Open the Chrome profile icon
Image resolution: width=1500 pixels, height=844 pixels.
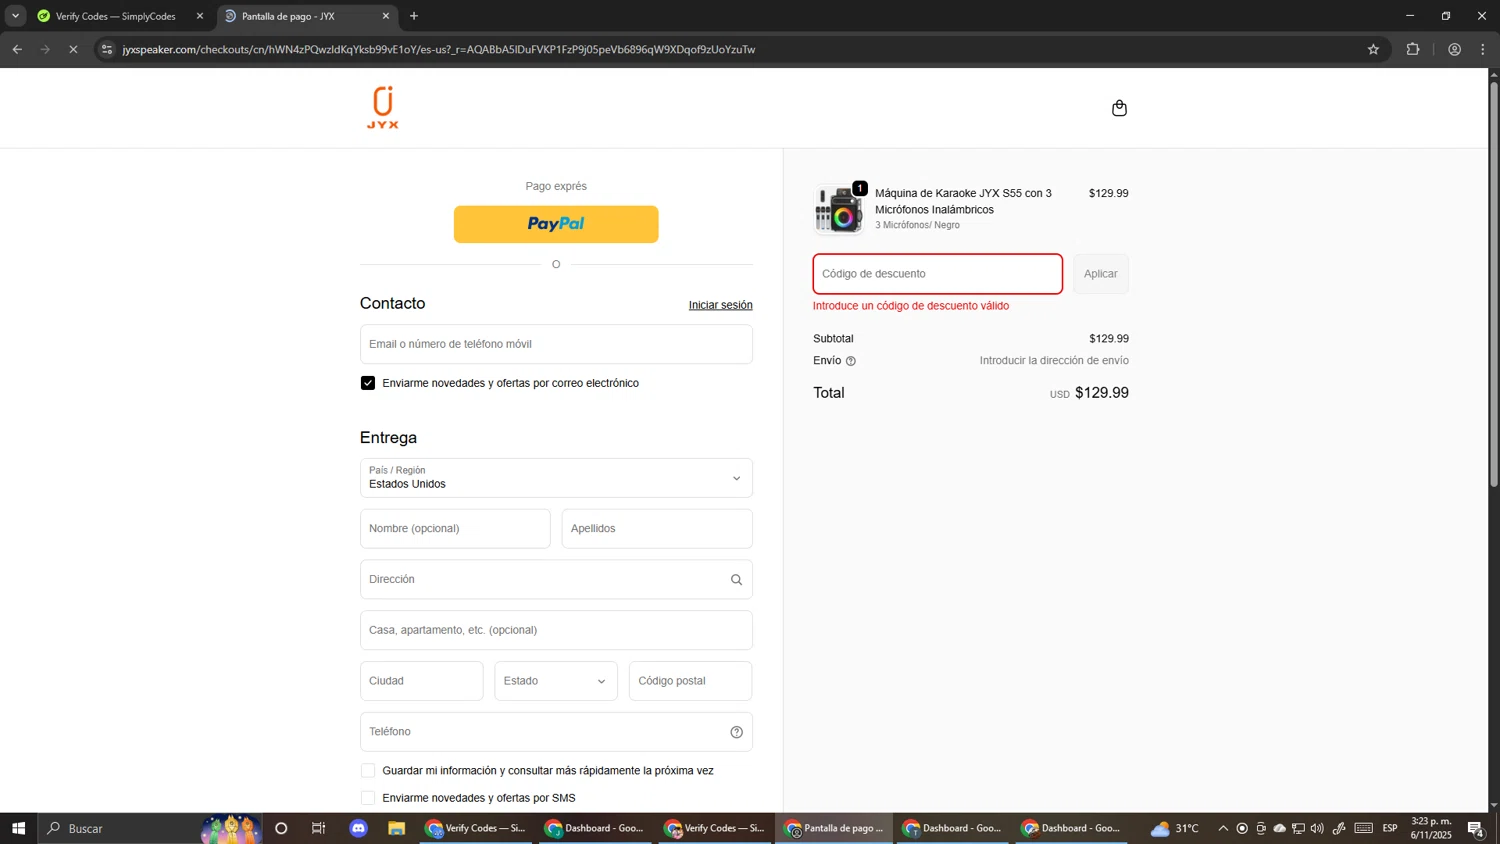tap(1455, 49)
